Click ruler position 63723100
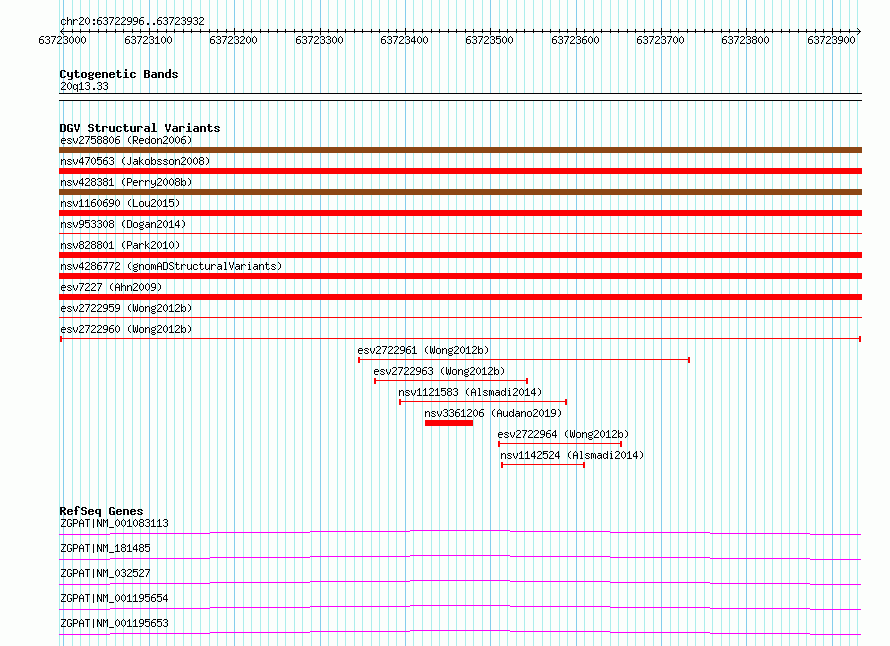Screen dimensions: 890x646 click(x=148, y=40)
